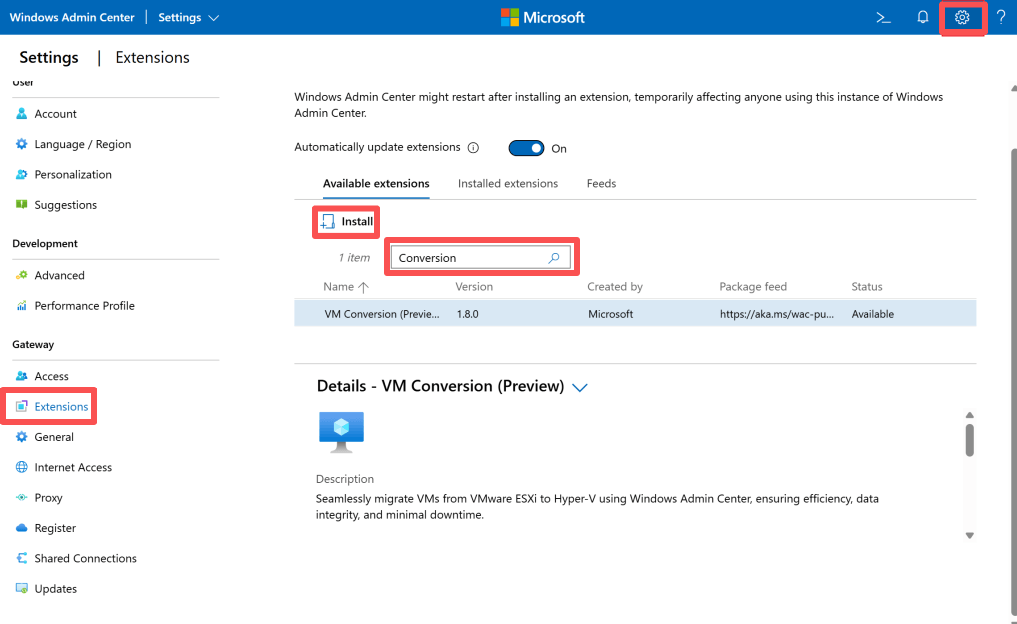Collapse the Details - VM Conversion chevron
This screenshot has width=1017, height=624.
click(x=580, y=387)
